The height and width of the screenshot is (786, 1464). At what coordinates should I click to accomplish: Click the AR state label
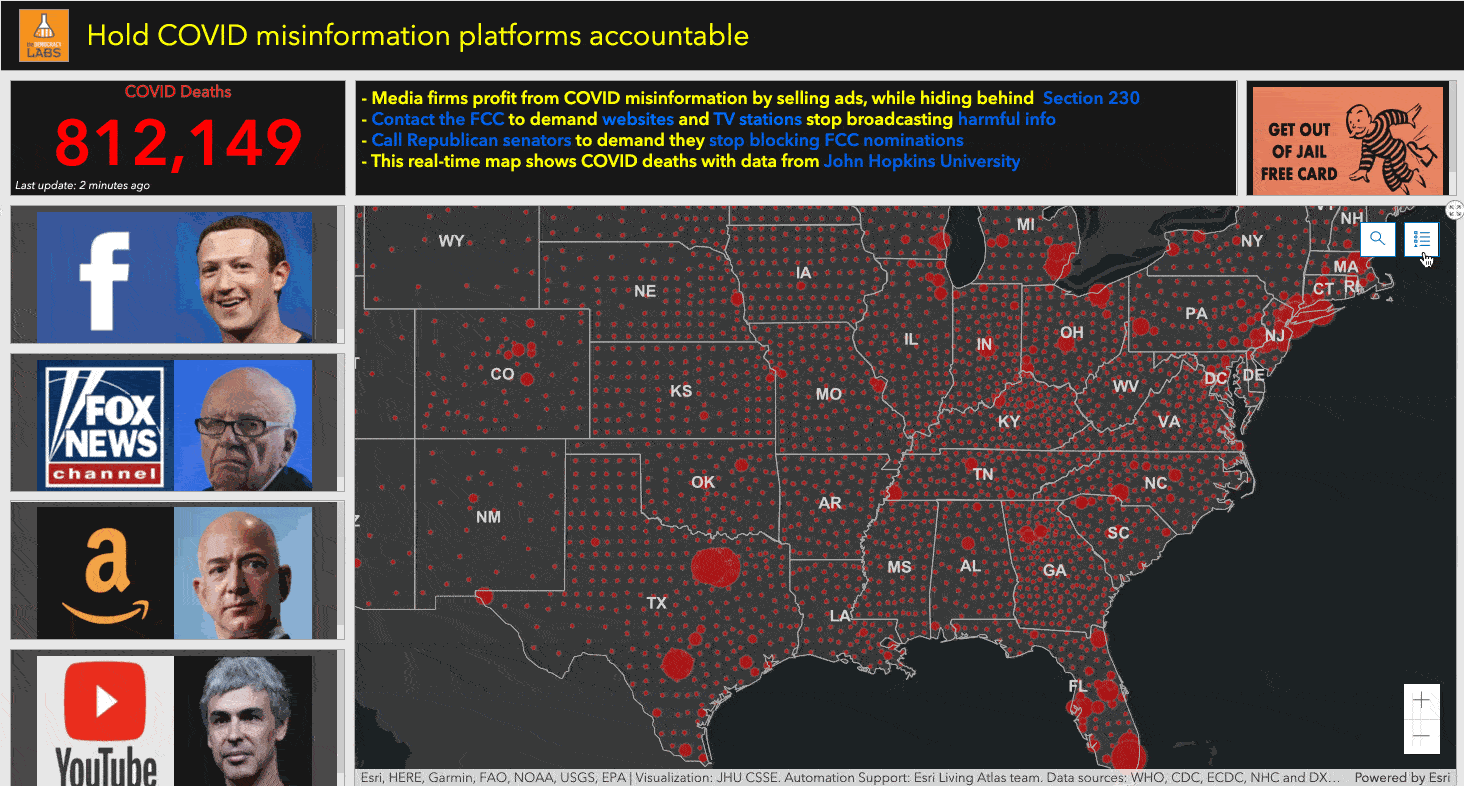(x=829, y=503)
